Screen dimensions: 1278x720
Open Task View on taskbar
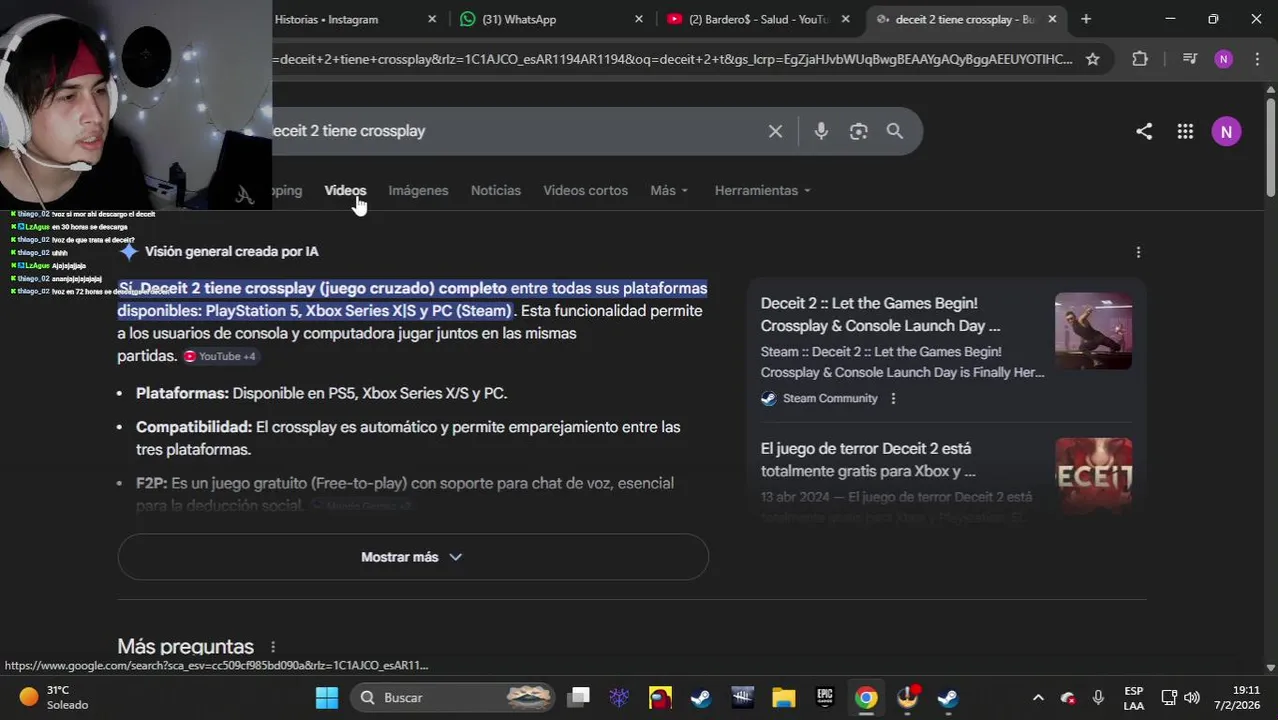(x=578, y=697)
